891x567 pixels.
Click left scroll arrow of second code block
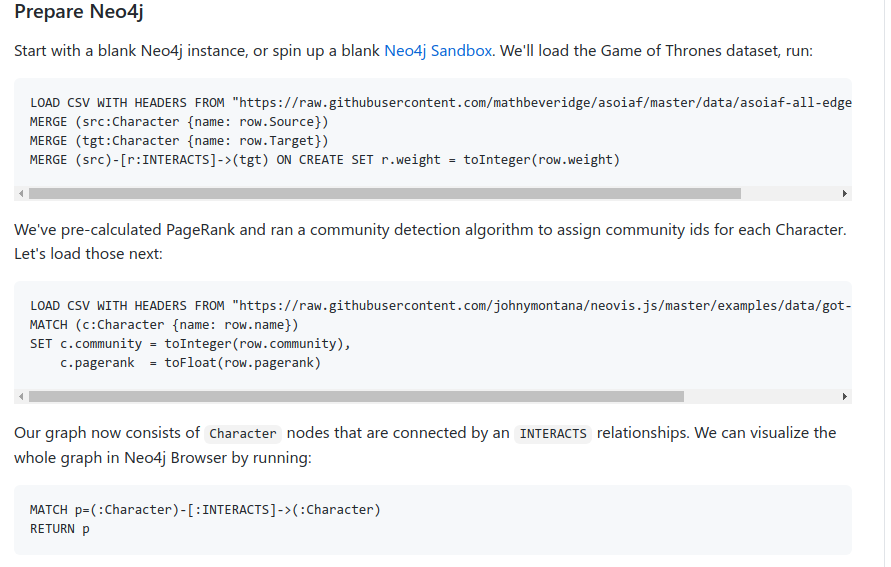point(21,397)
